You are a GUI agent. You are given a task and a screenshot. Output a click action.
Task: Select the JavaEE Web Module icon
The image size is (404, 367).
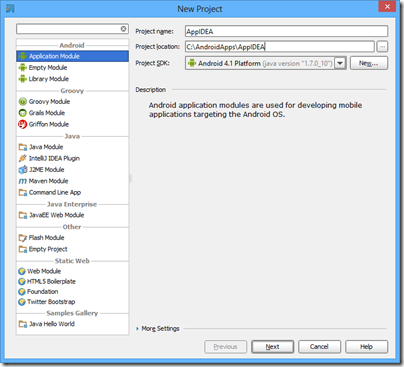(x=23, y=215)
